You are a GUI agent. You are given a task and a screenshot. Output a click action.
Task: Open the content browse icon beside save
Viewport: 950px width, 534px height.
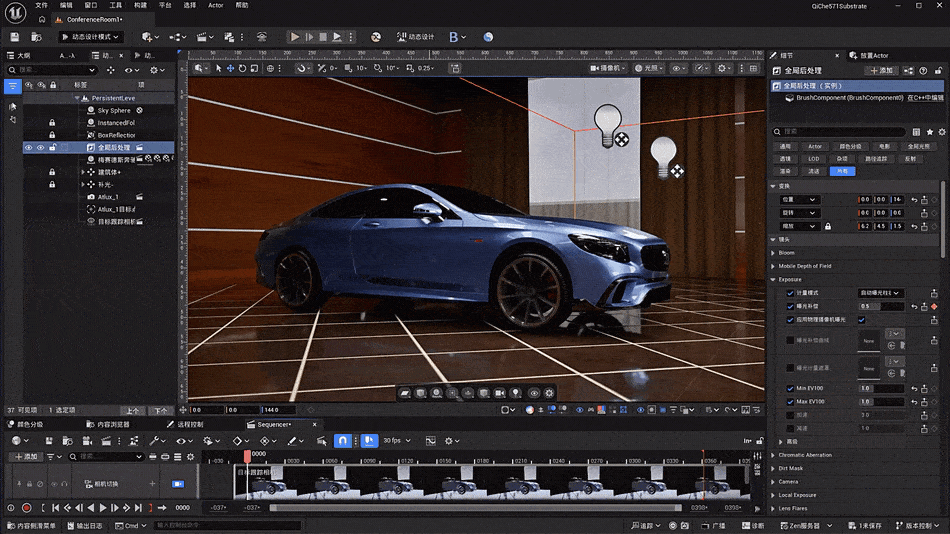click(36, 37)
